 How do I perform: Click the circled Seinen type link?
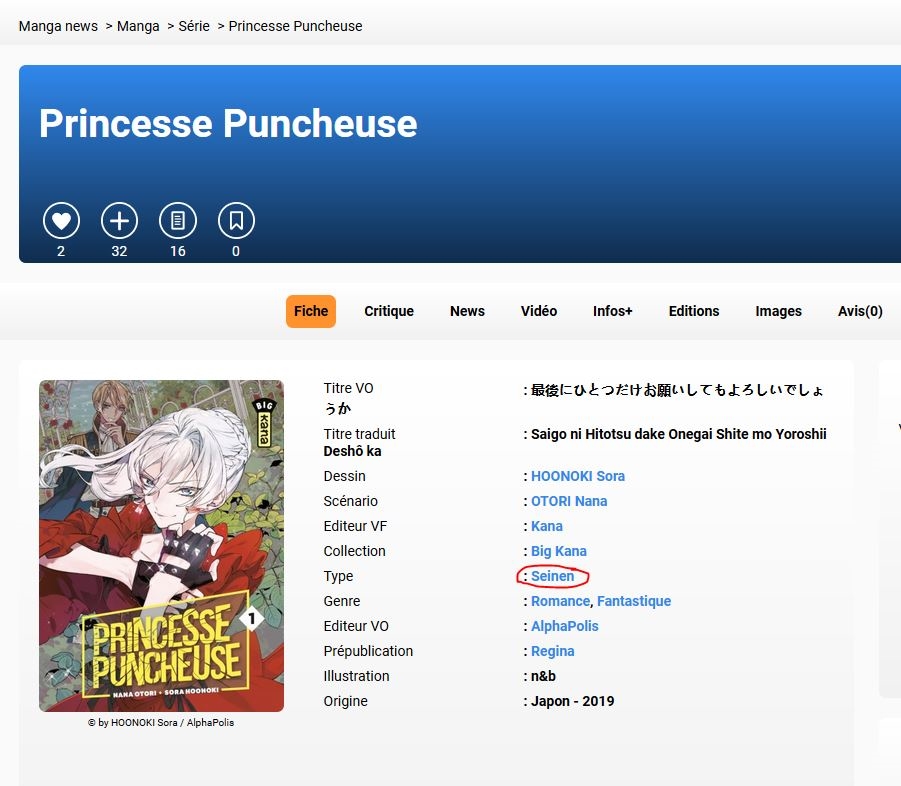point(552,576)
